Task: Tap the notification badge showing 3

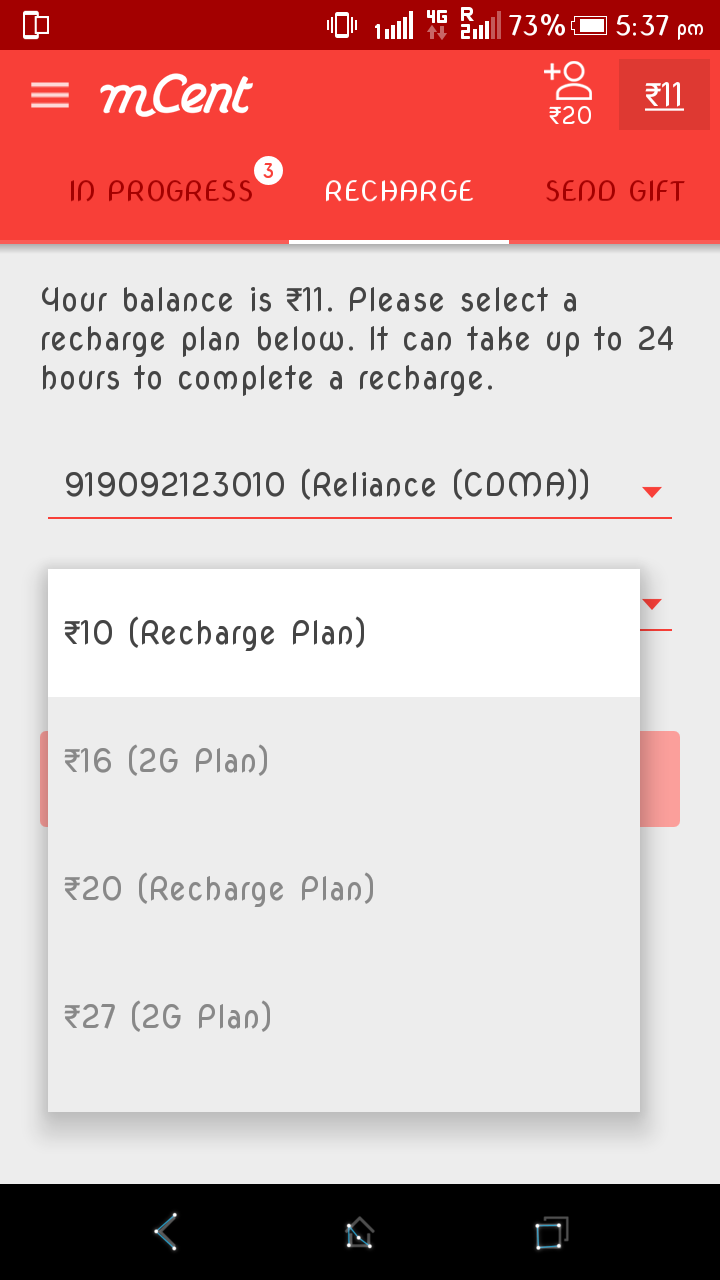Action: coord(268,171)
